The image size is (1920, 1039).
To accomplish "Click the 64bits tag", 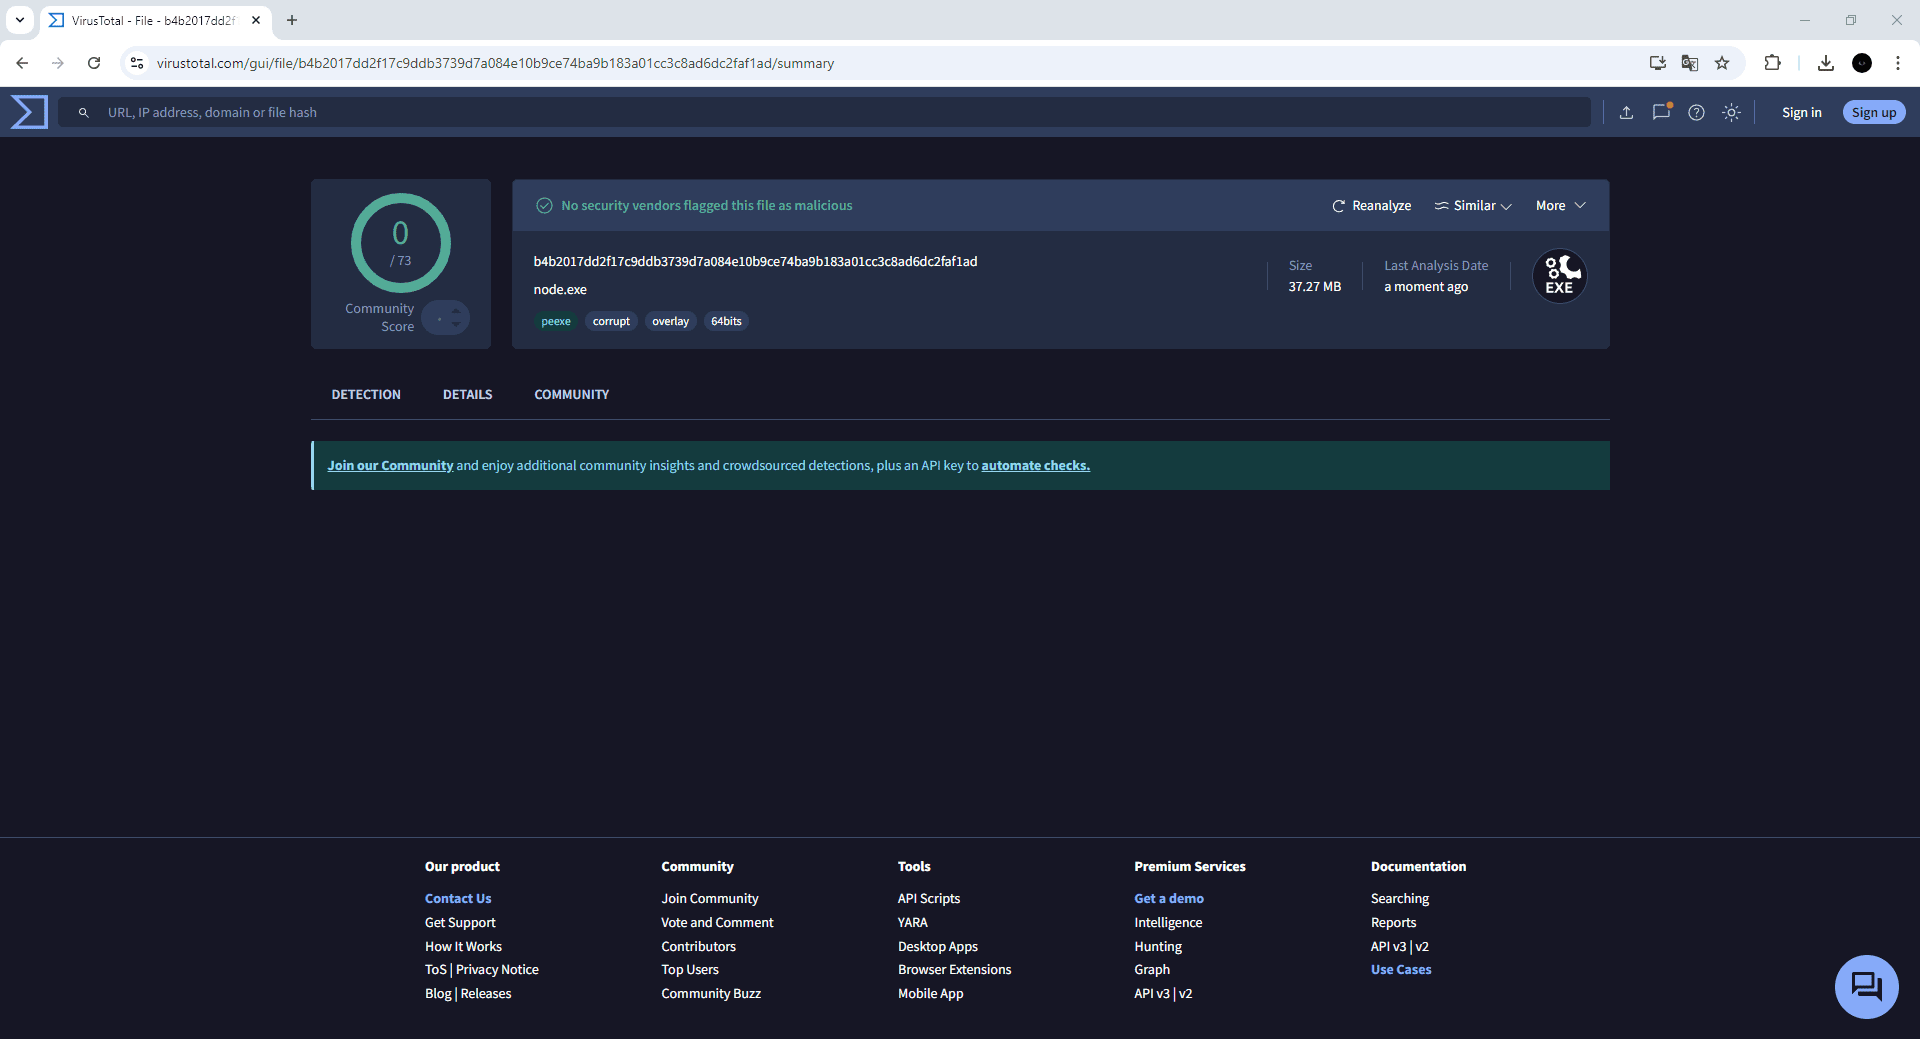I will click(726, 321).
